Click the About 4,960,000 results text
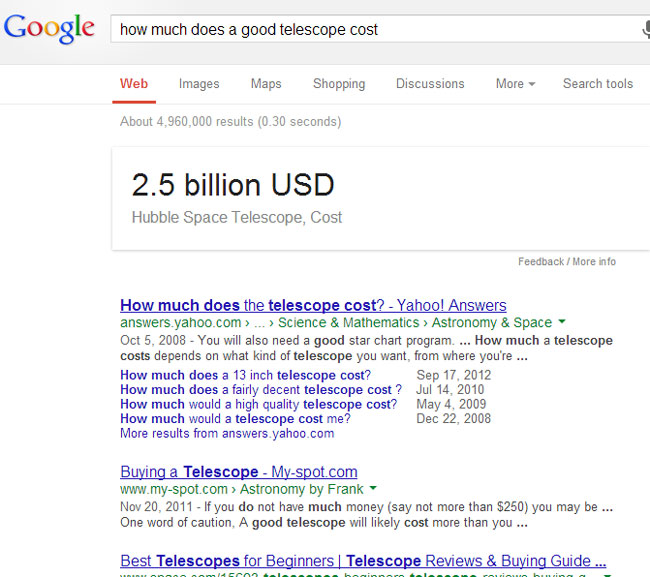Screen dimensions: 650x577 [230, 121]
